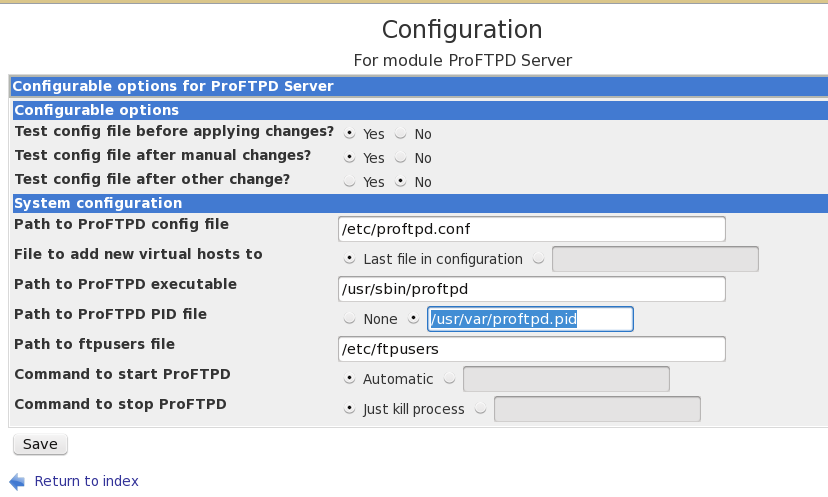
Task: Click the PID file path text field
Action: [530, 319]
